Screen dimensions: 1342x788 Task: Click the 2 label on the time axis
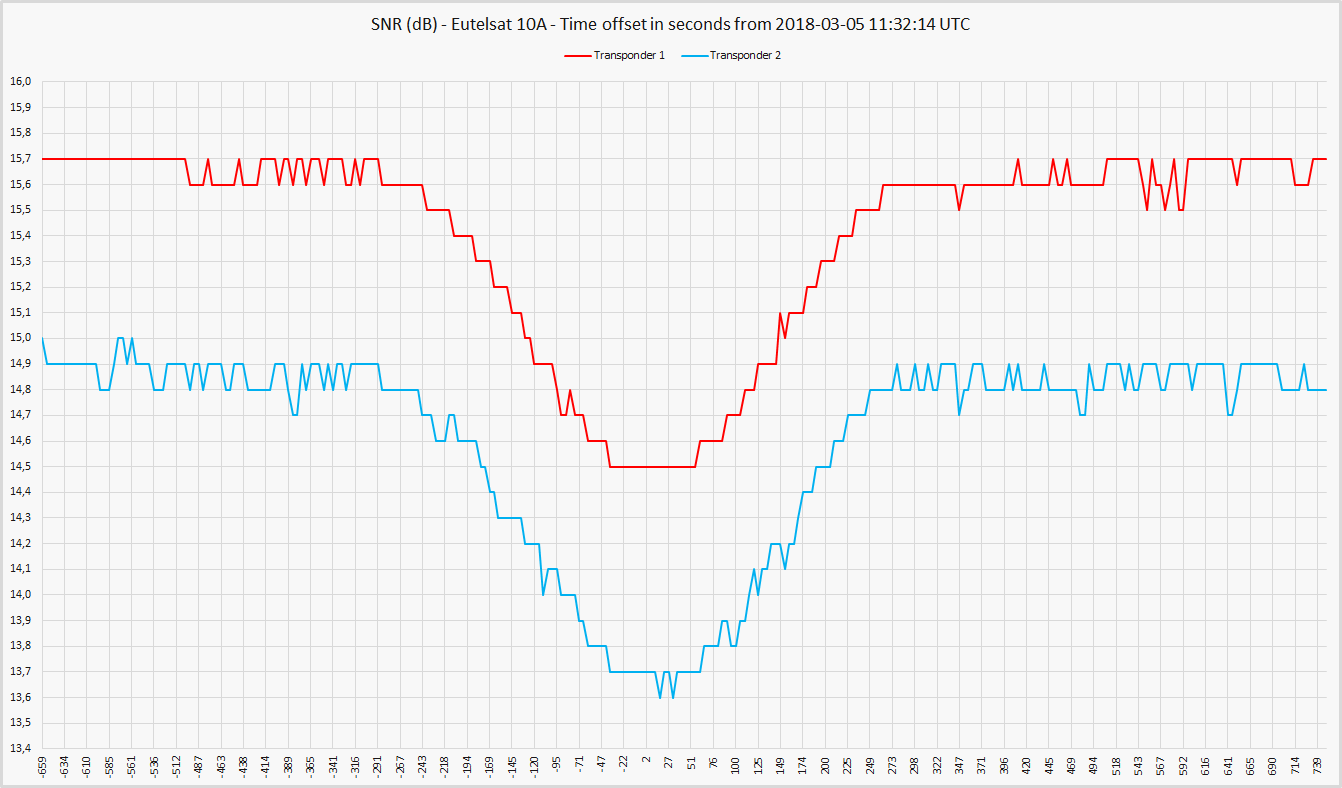[646, 767]
